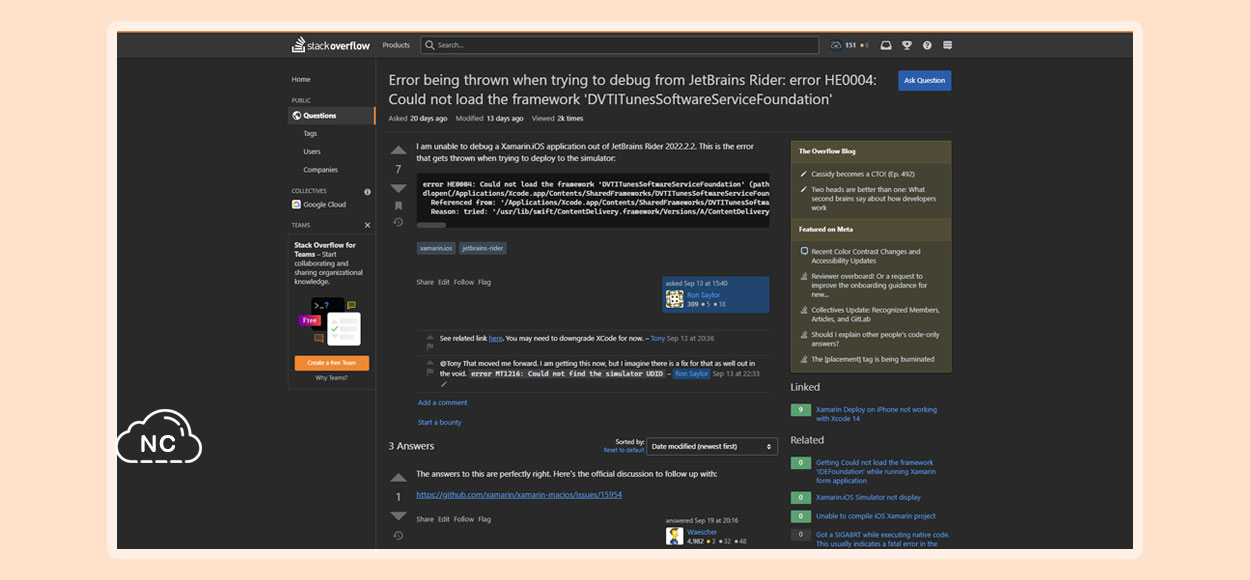This screenshot has width=1250, height=580.
Task: Upvote Tony's comment
Action: click(x=430, y=336)
